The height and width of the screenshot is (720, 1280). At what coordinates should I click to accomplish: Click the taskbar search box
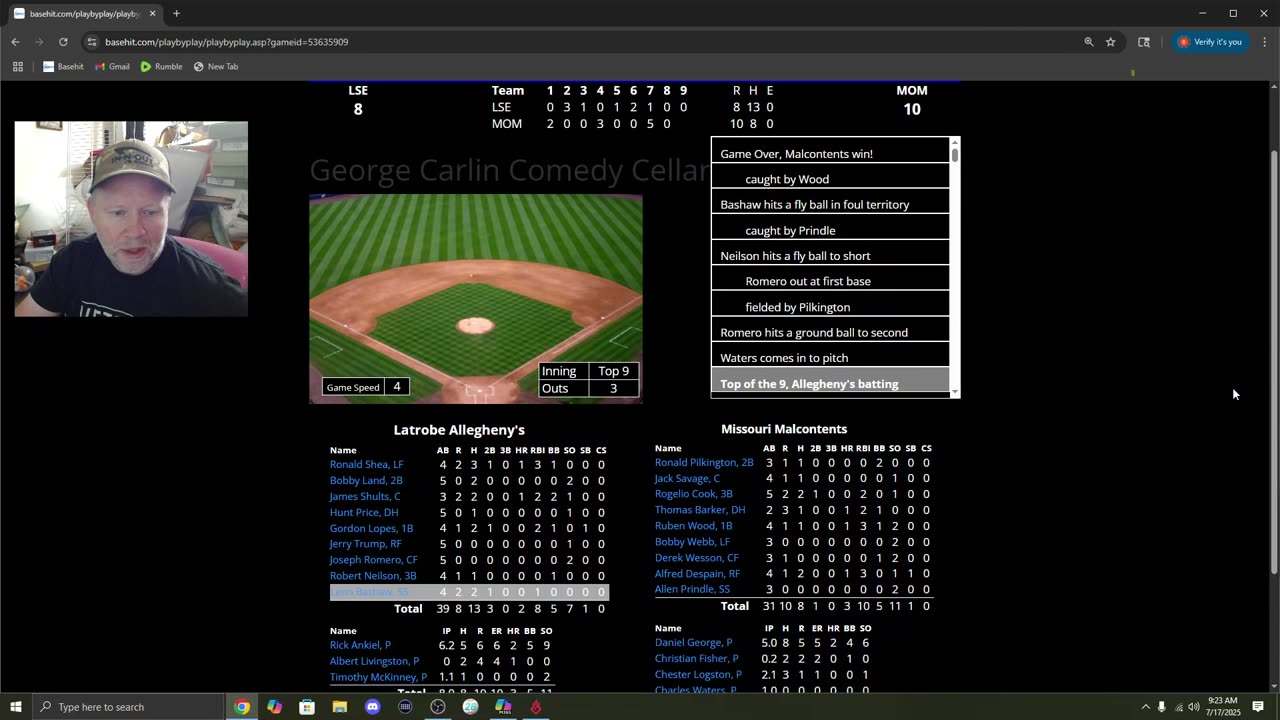point(128,707)
